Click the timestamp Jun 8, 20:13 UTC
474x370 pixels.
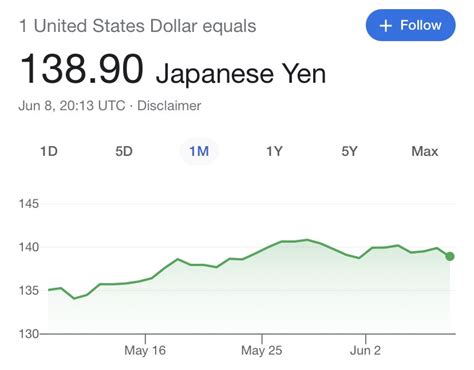(72, 106)
